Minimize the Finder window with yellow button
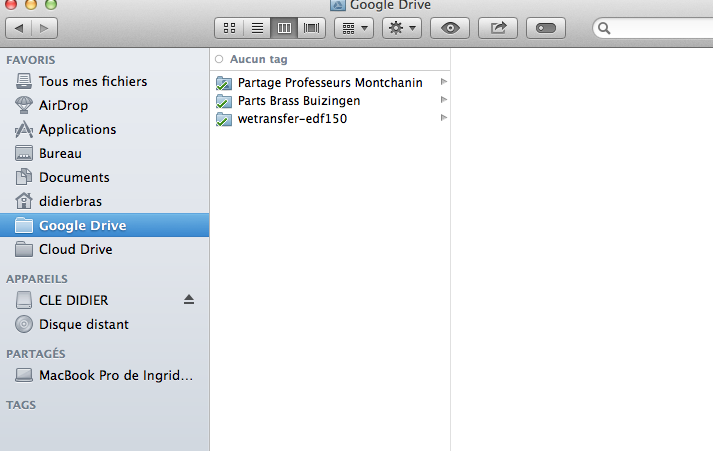The image size is (713, 451). (x=31, y=4)
